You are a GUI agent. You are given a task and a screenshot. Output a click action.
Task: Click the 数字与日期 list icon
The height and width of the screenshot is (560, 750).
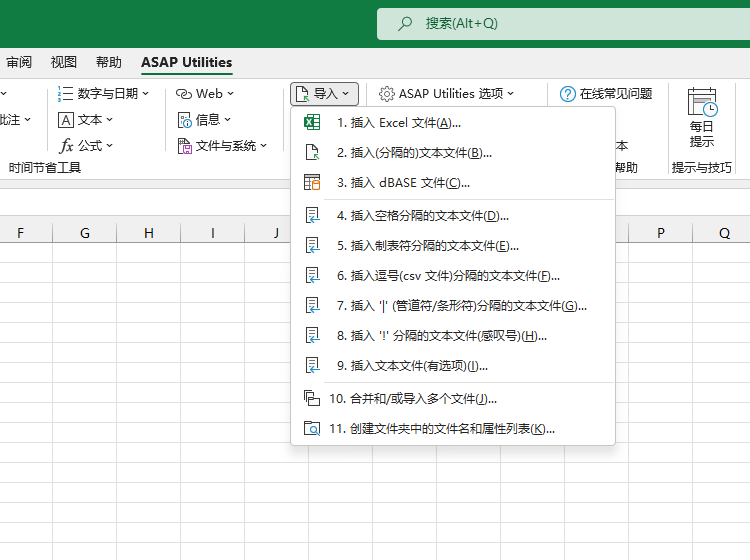tap(65, 94)
